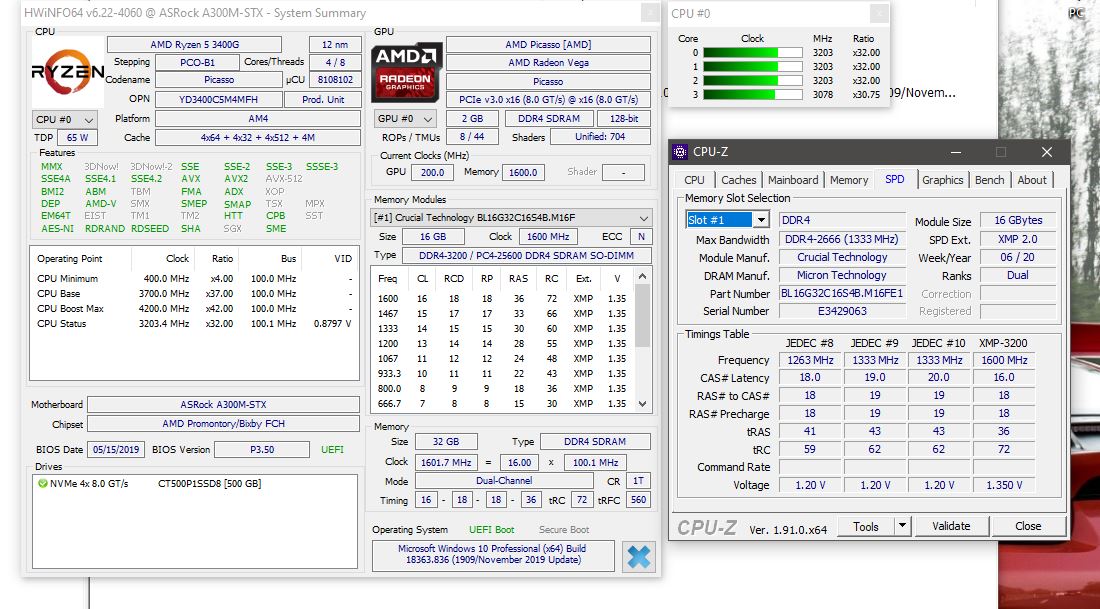The height and width of the screenshot is (609, 1100).
Task: Select the 1467 frequency XMP timing row
Action: tap(503, 314)
